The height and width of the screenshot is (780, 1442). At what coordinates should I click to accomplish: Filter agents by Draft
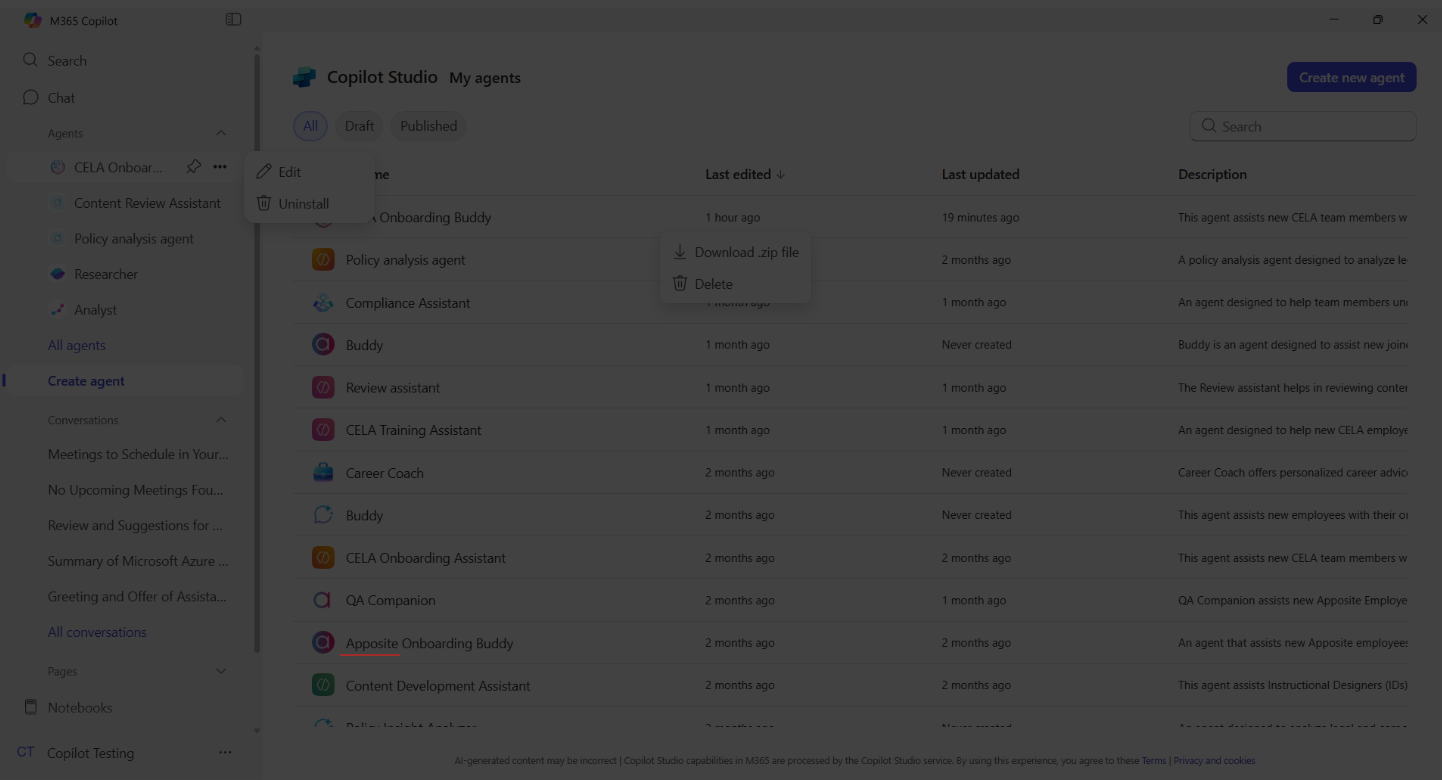pos(359,126)
